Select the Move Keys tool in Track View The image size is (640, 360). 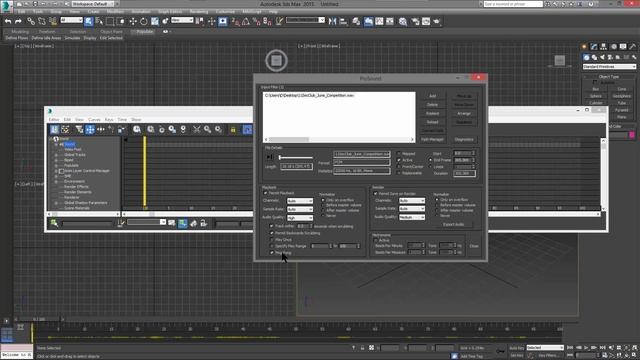click(90, 130)
